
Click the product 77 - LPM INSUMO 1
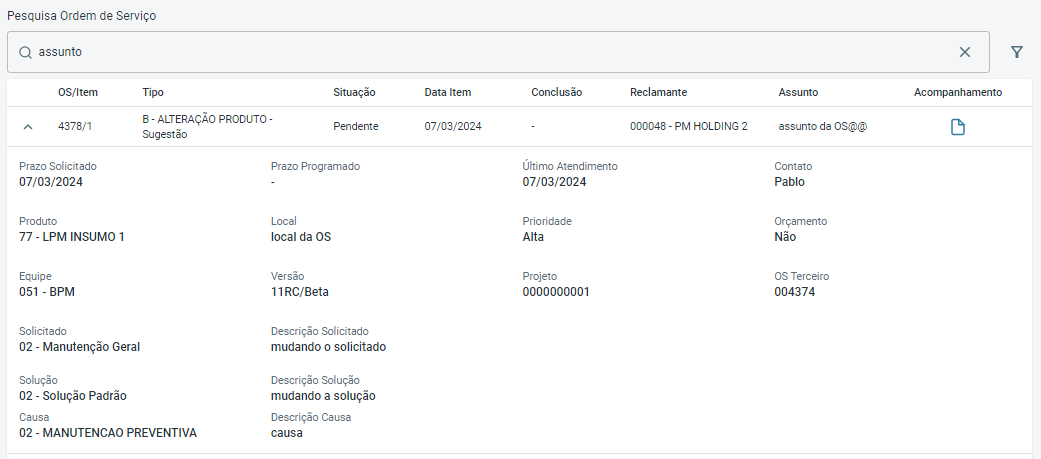(71, 237)
